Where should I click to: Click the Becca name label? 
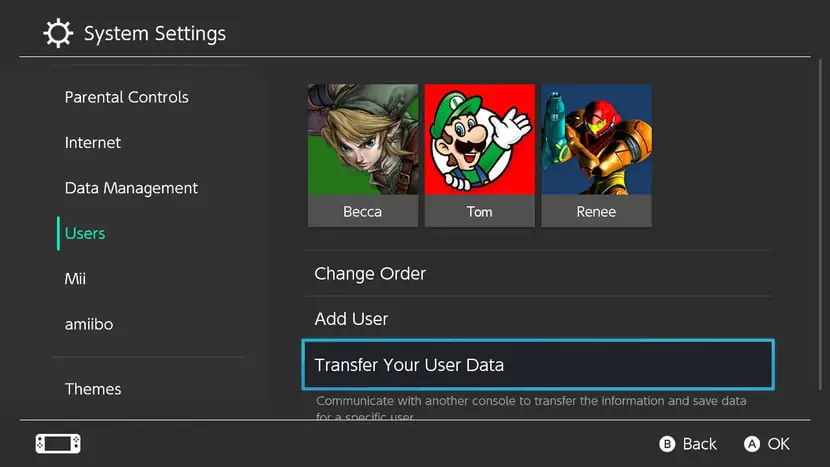coord(362,212)
